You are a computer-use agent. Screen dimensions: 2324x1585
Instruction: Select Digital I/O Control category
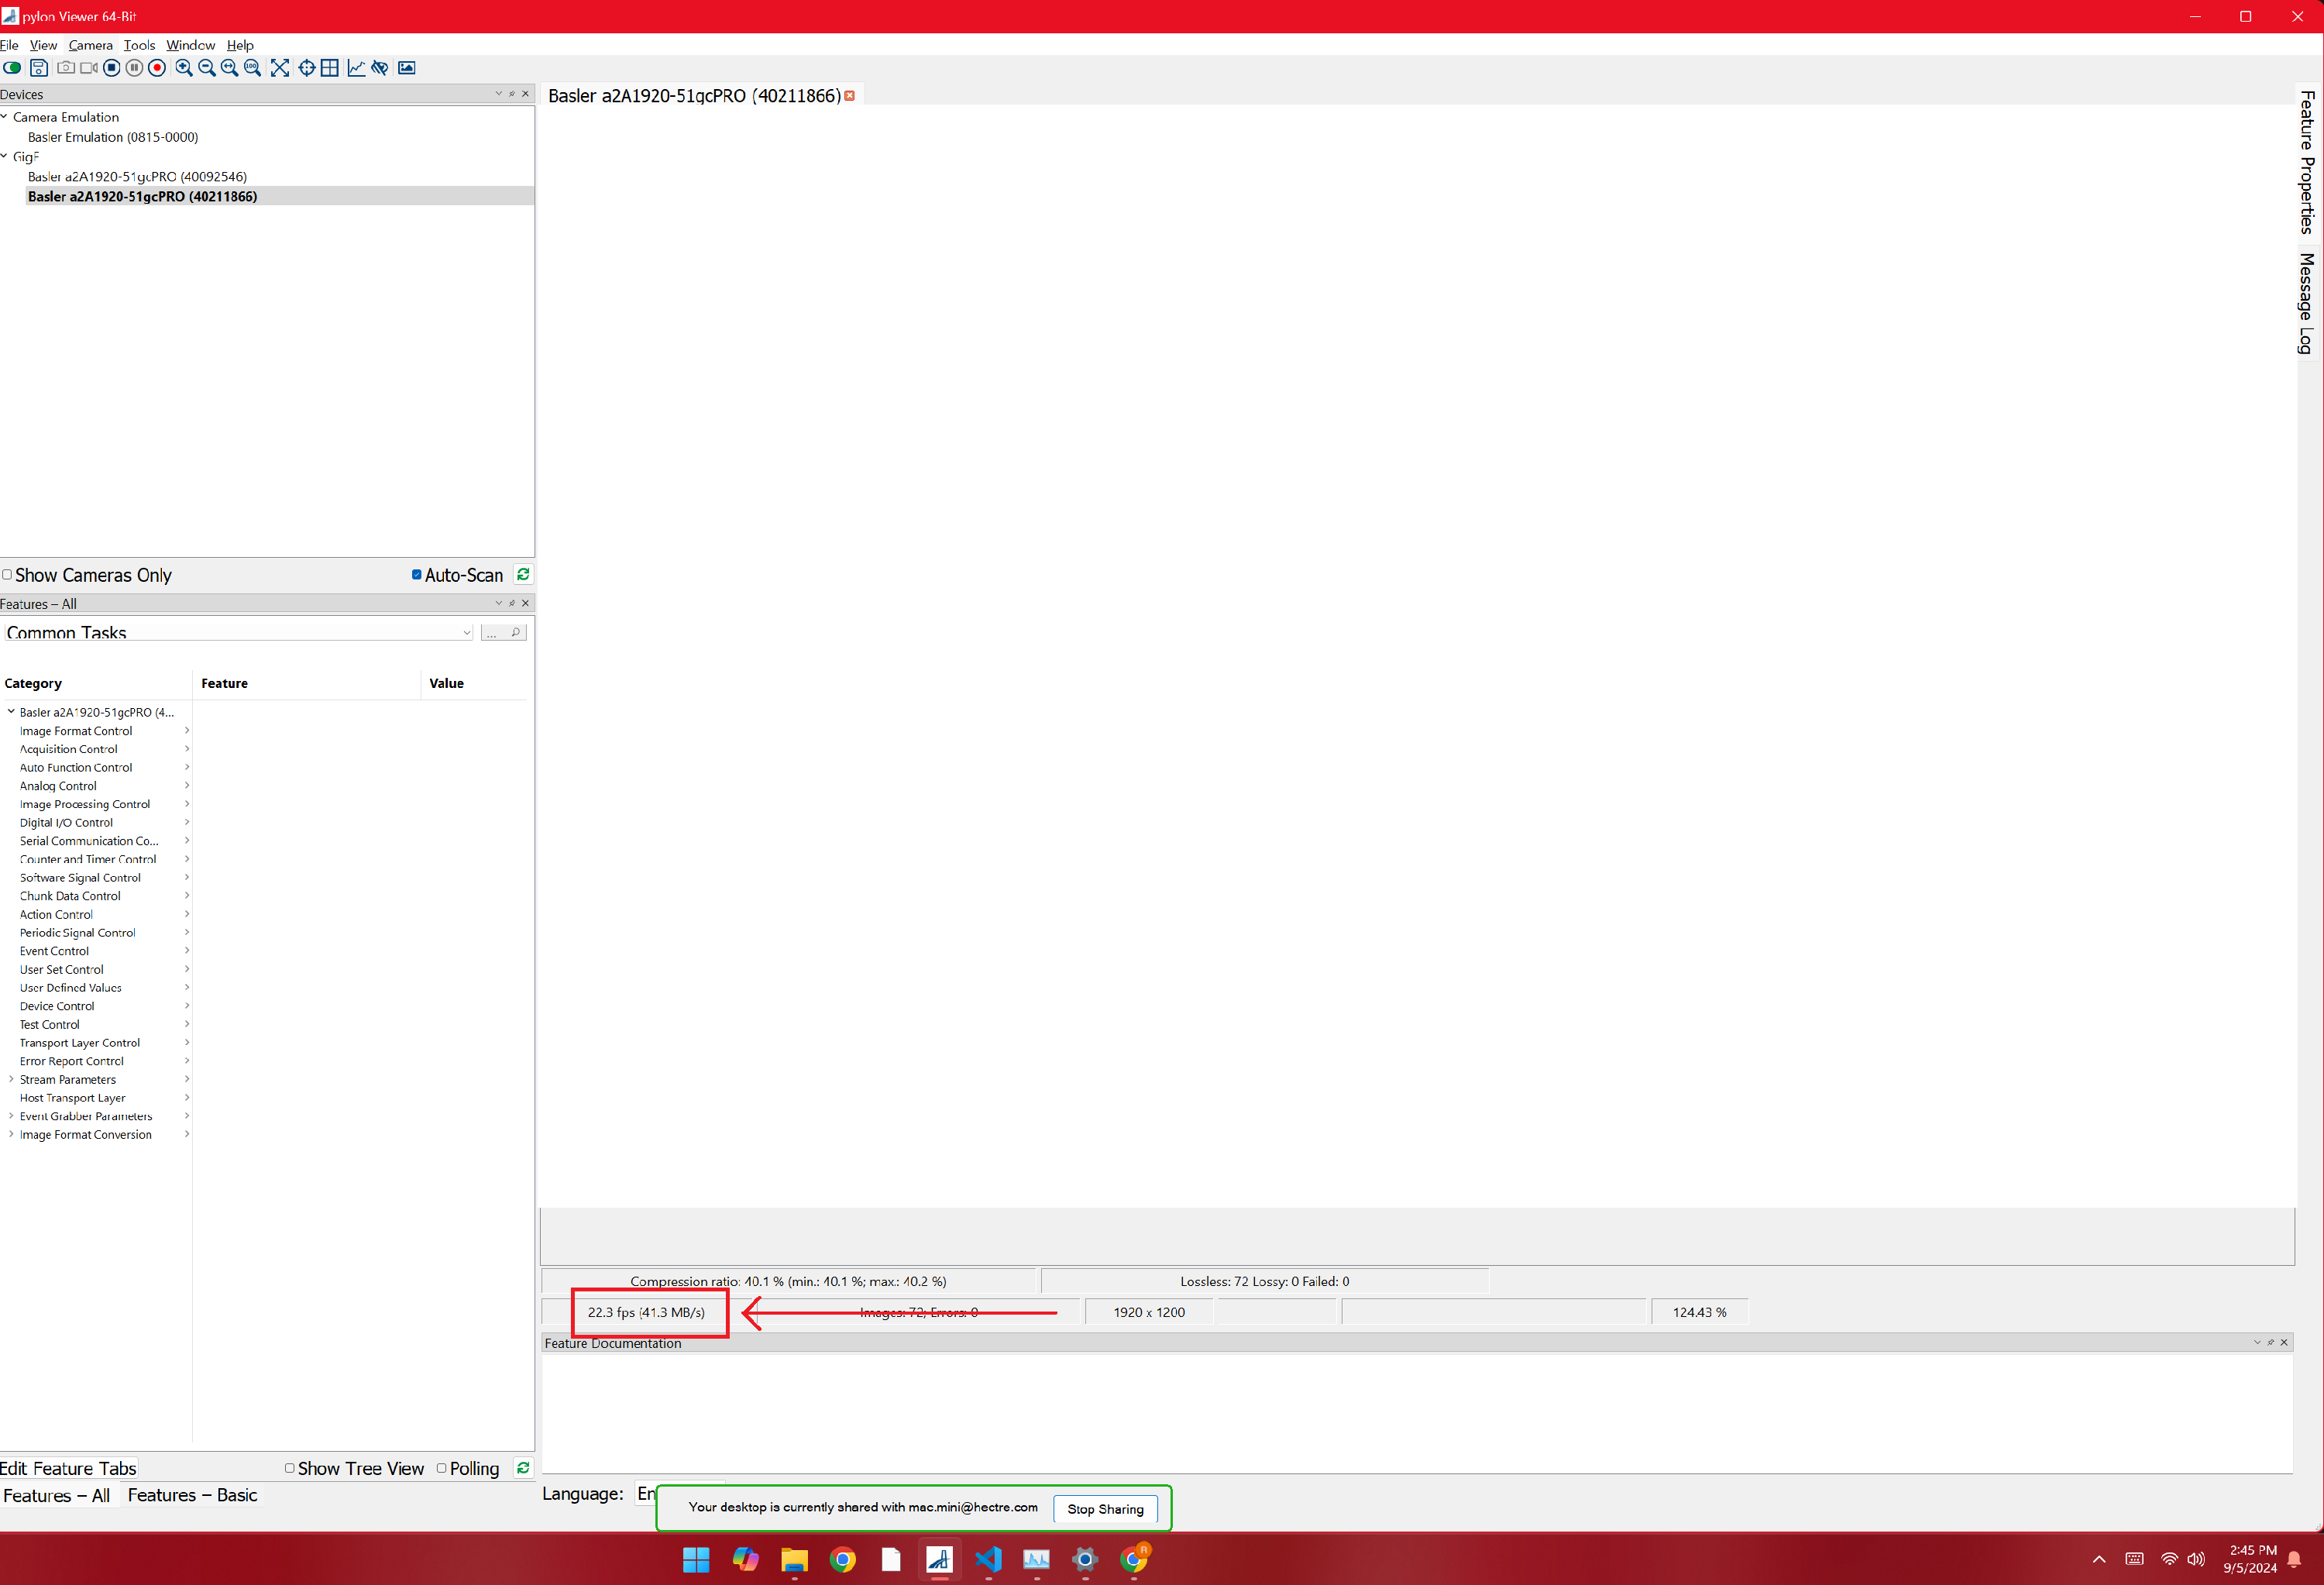point(66,823)
